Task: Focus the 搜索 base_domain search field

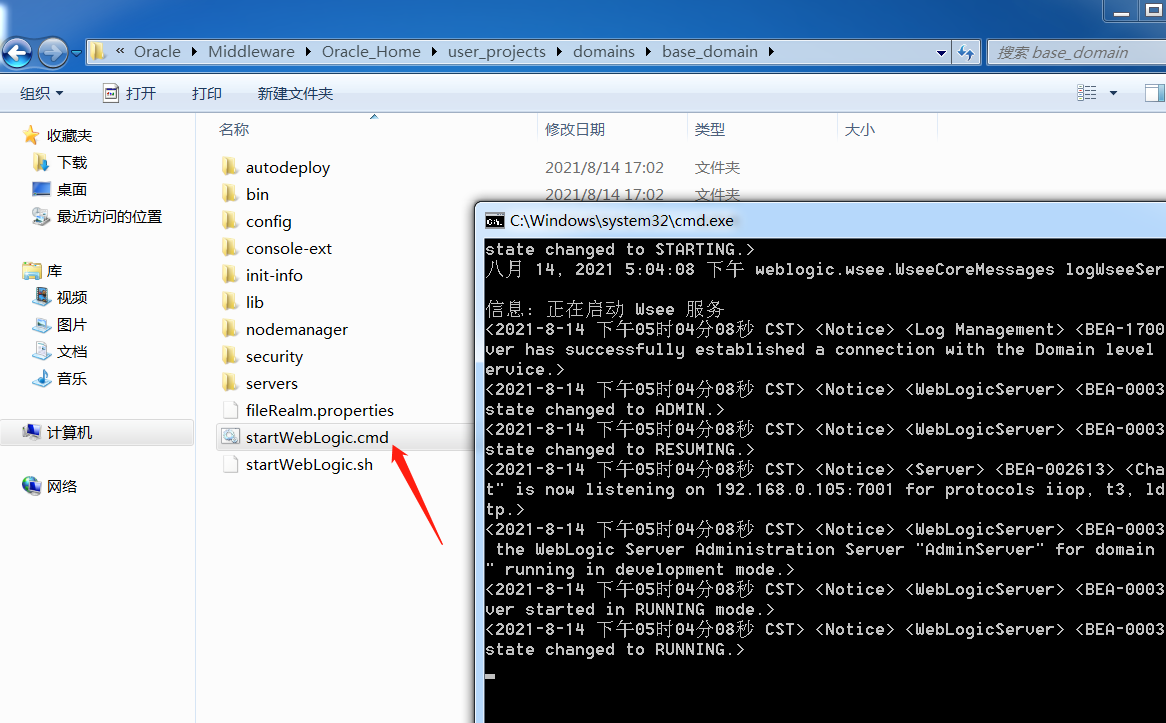Action: [x=1077, y=52]
